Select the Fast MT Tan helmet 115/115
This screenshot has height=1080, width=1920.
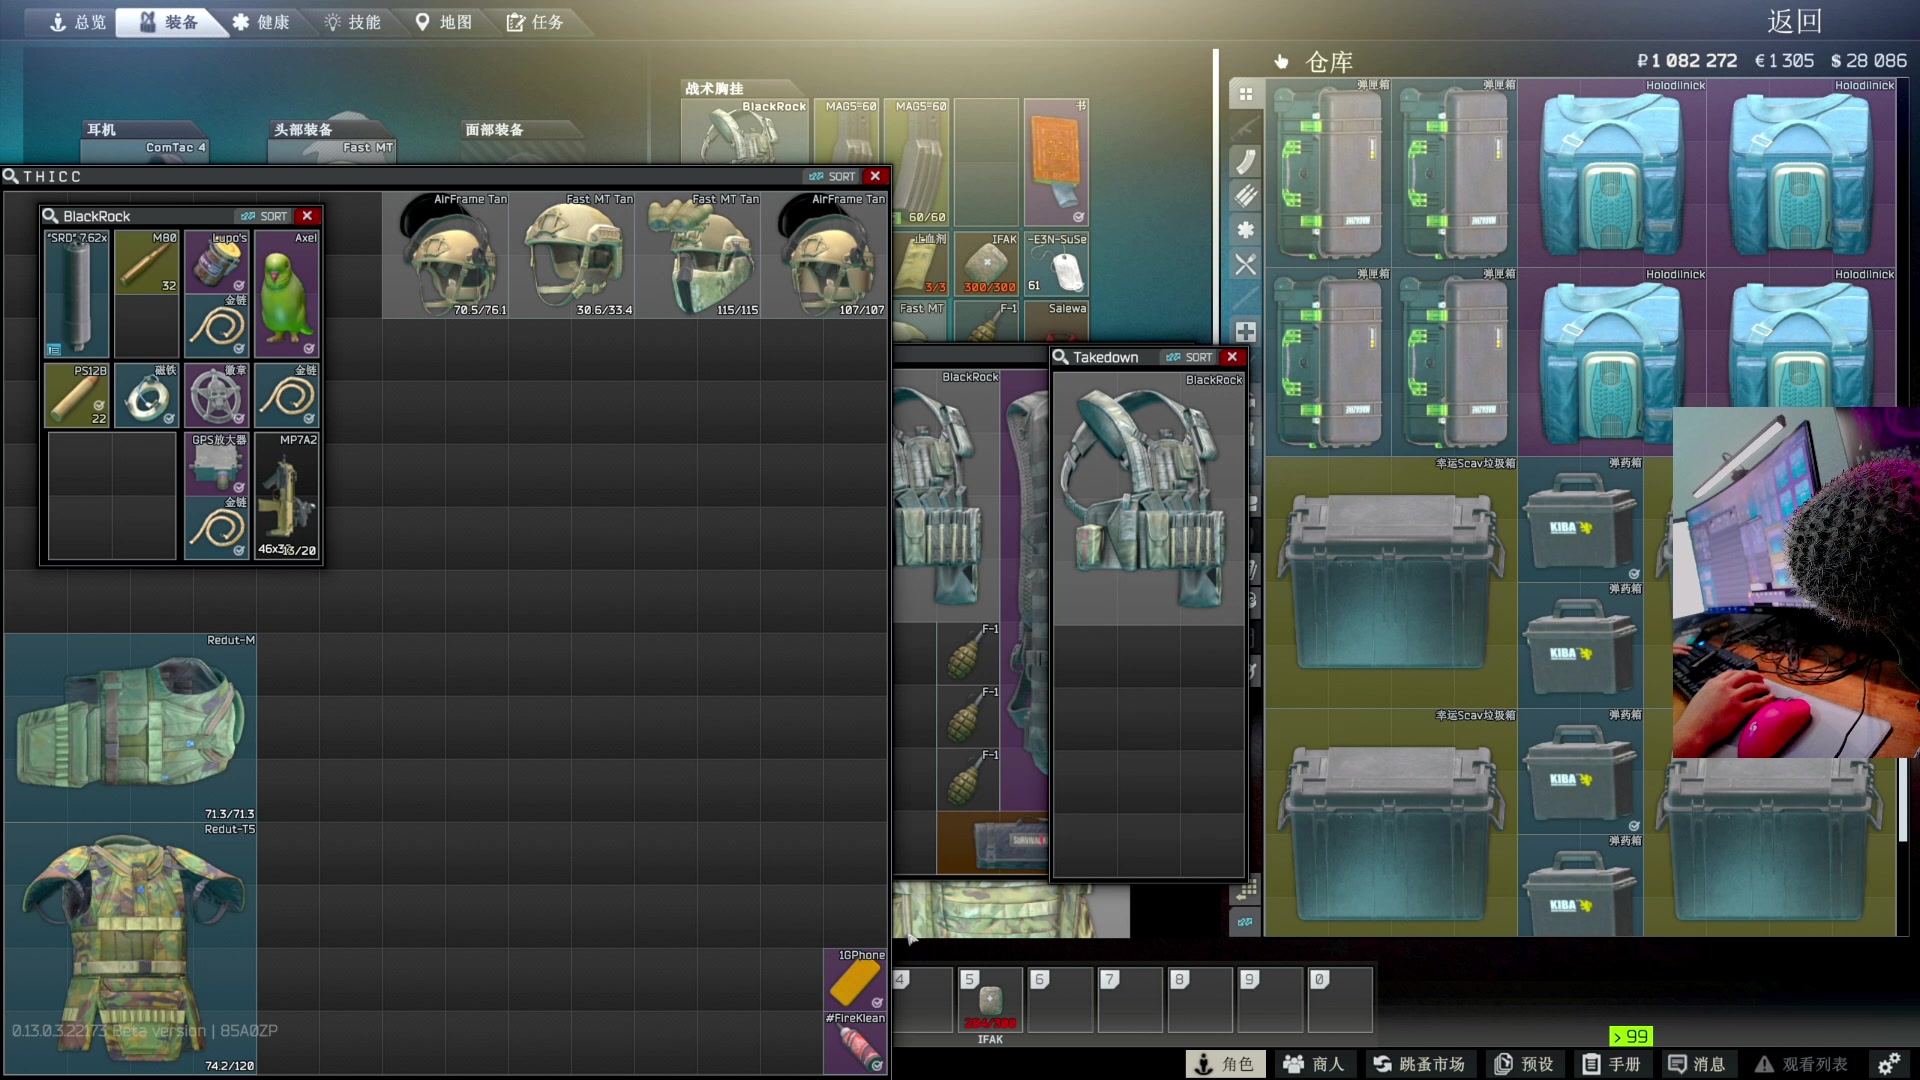pyautogui.click(x=698, y=255)
